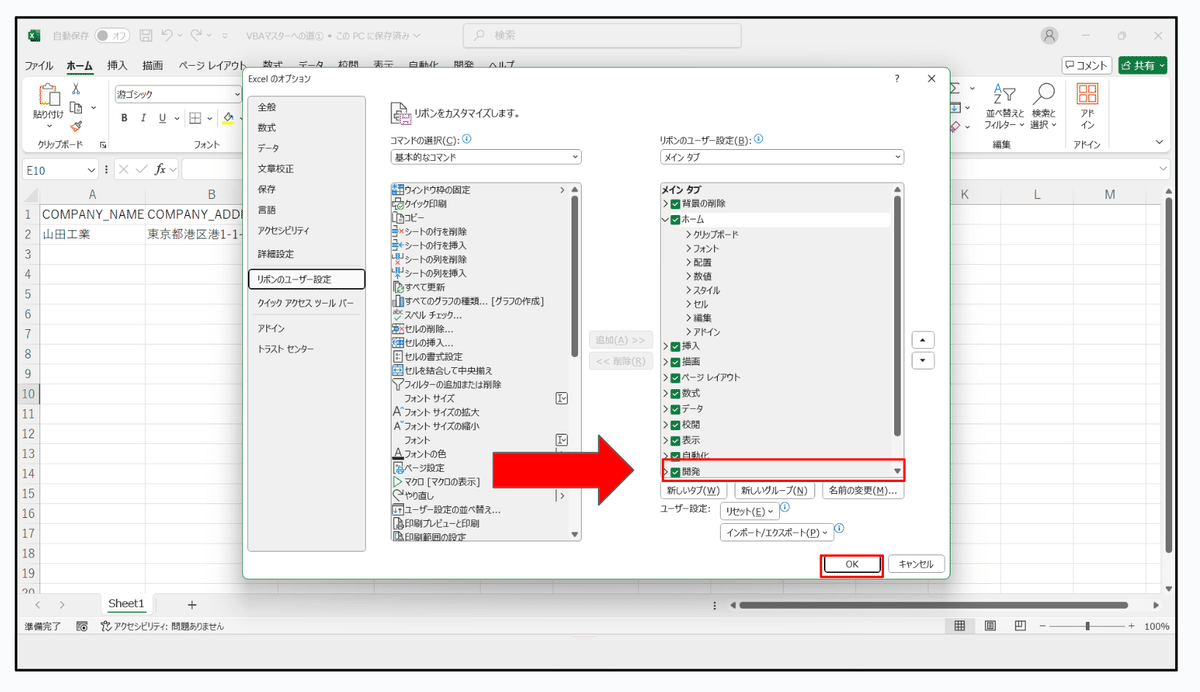Image resolution: width=1200 pixels, height=692 pixels.
Task: Click the Paste clipboard icon in the ribbon
Action: pyautogui.click(x=48, y=96)
